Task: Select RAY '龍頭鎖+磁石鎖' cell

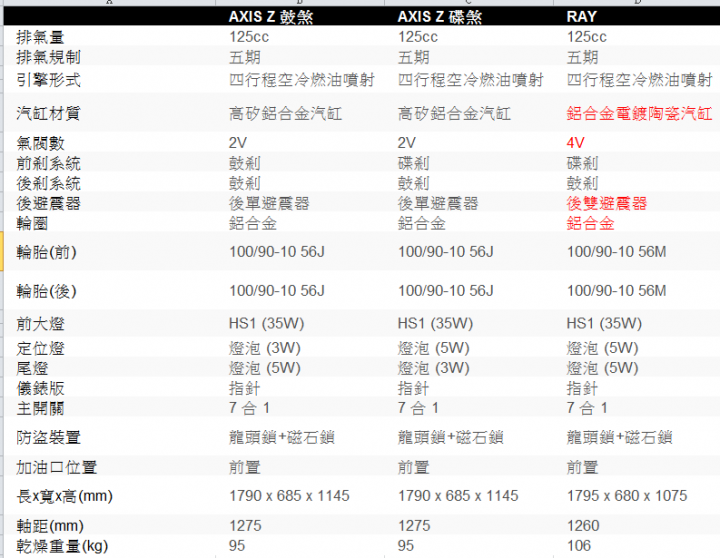Action: pyautogui.click(x=619, y=437)
